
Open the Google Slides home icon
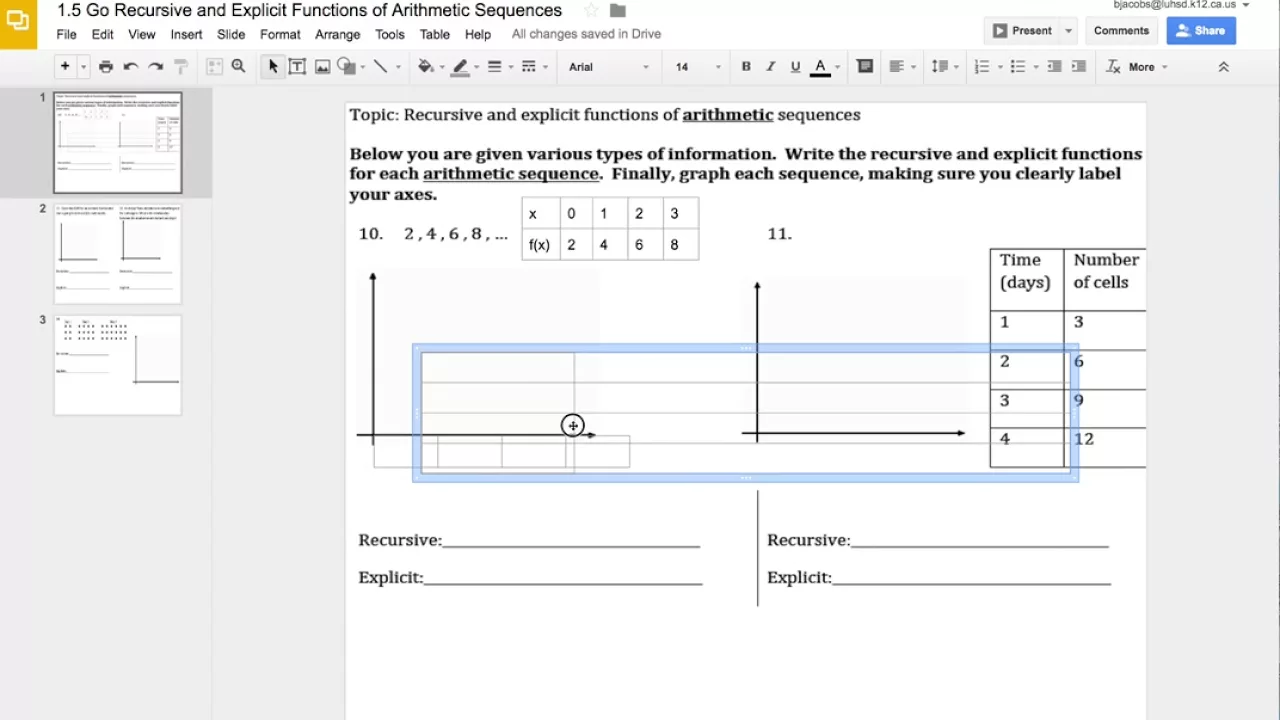point(18,24)
